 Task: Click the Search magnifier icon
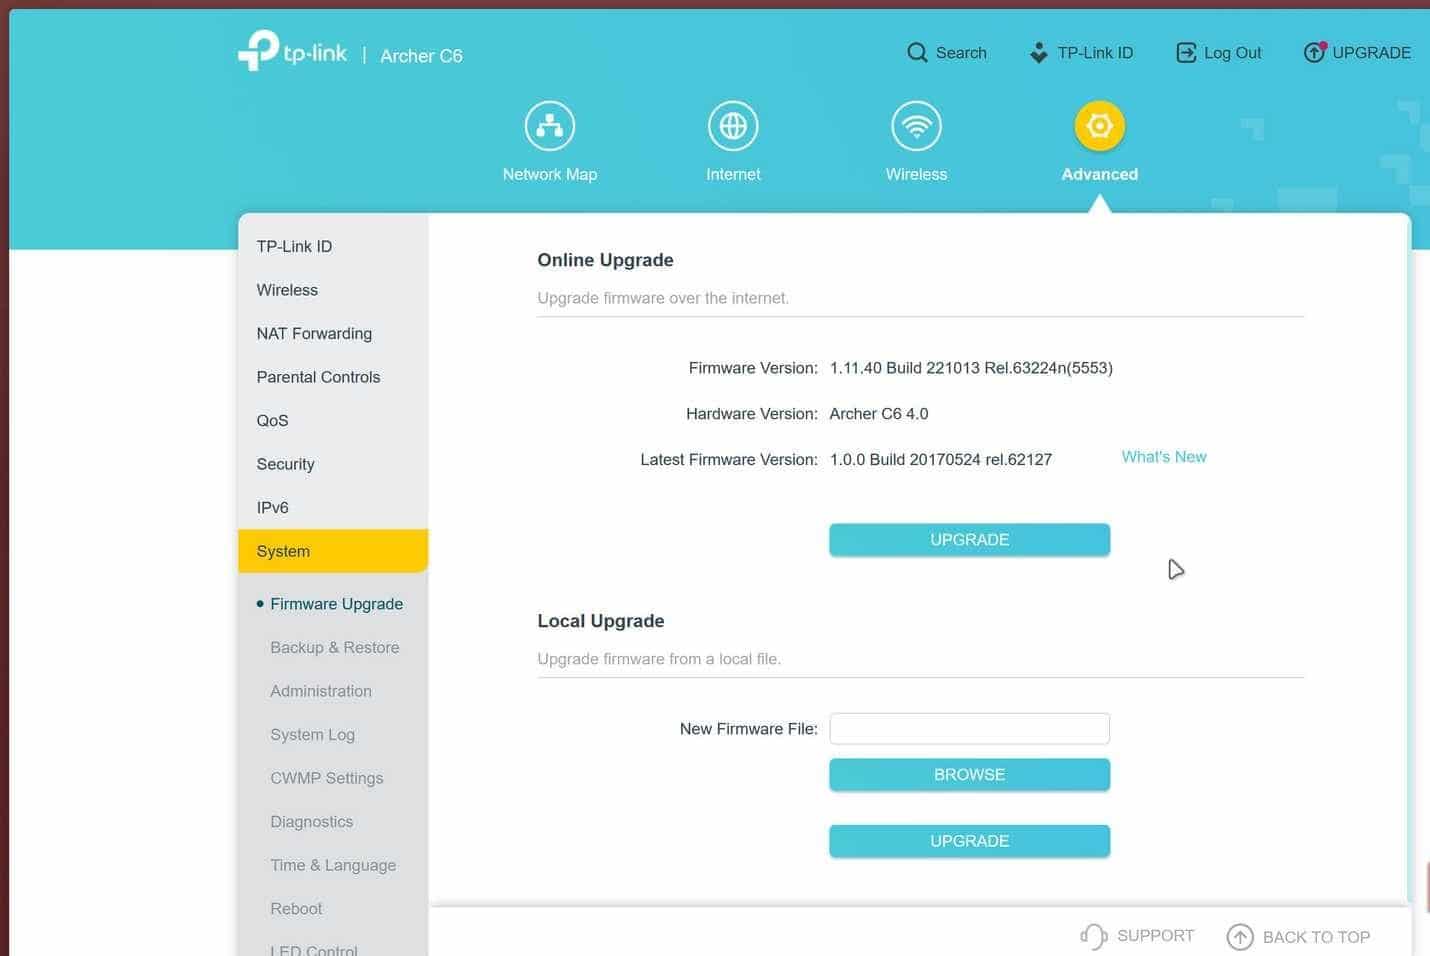pyautogui.click(x=917, y=53)
